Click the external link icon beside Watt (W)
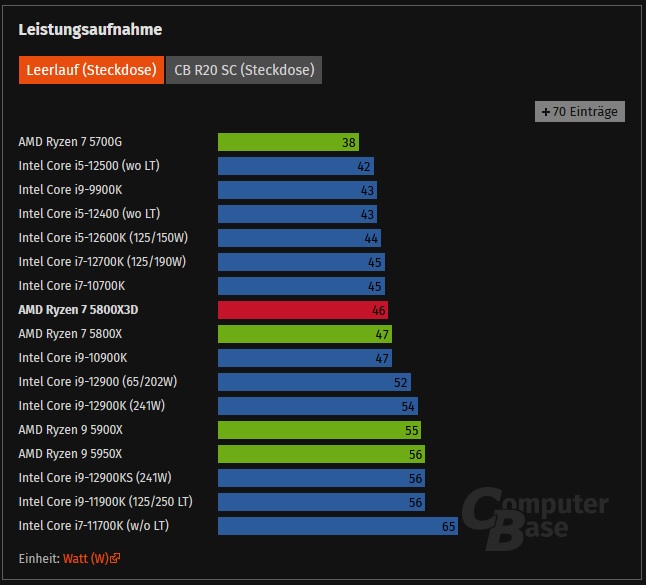Image resolution: width=646 pixels, height=585 pixels. tap(115, 558)
